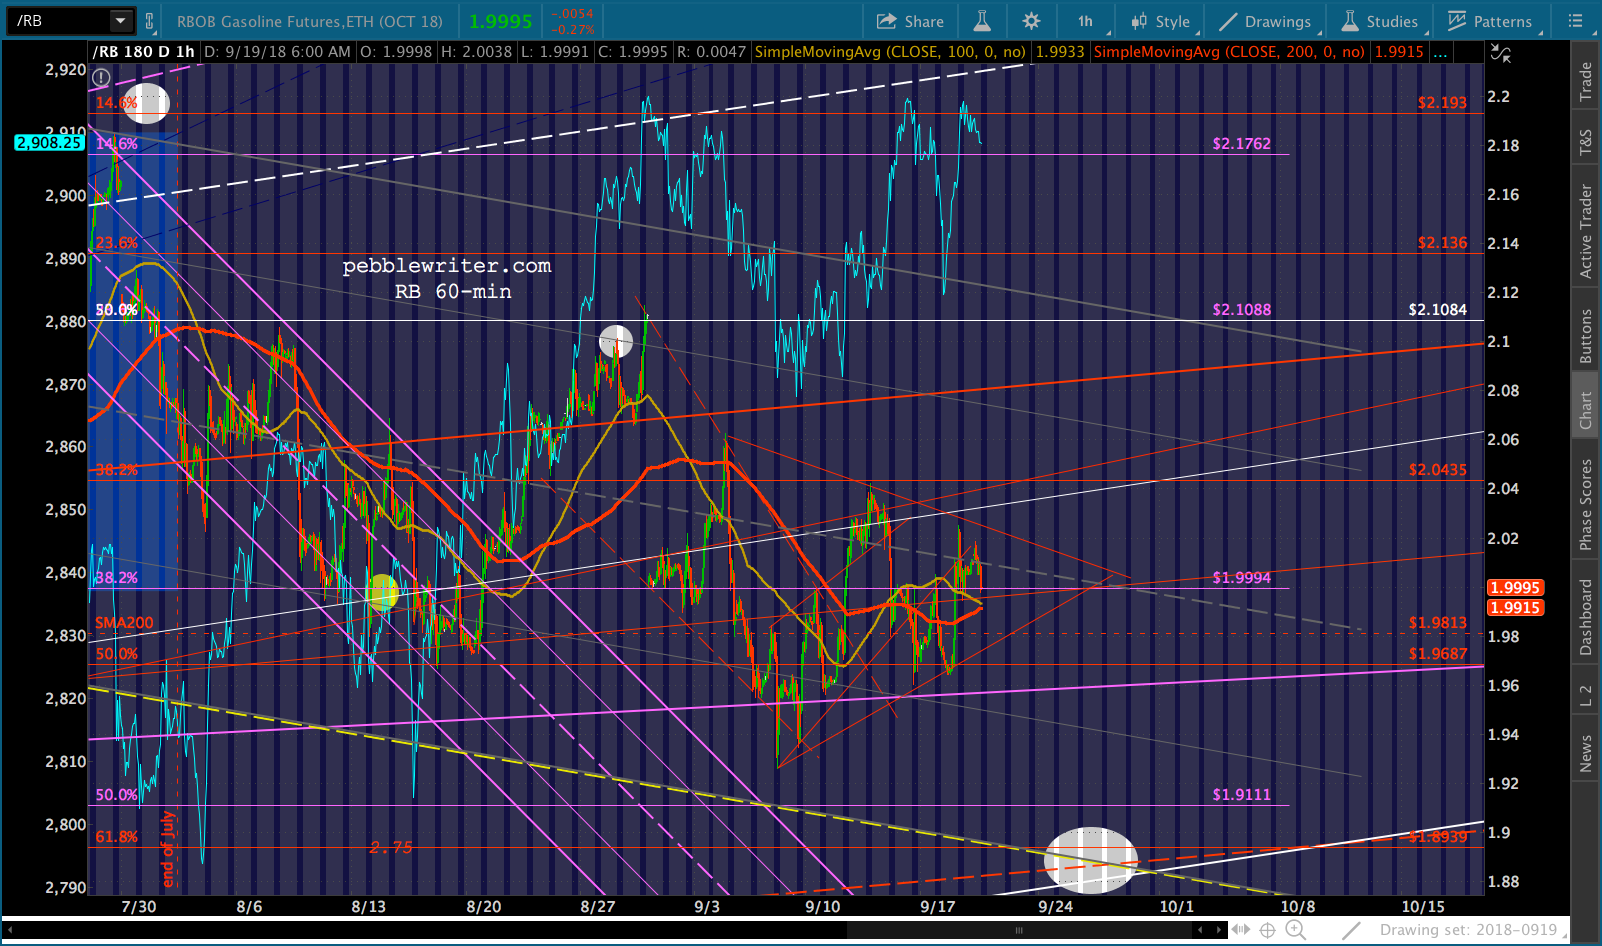Click the 9/24 date on time axis
The image size is (1602, 946).
point(1055,907)
